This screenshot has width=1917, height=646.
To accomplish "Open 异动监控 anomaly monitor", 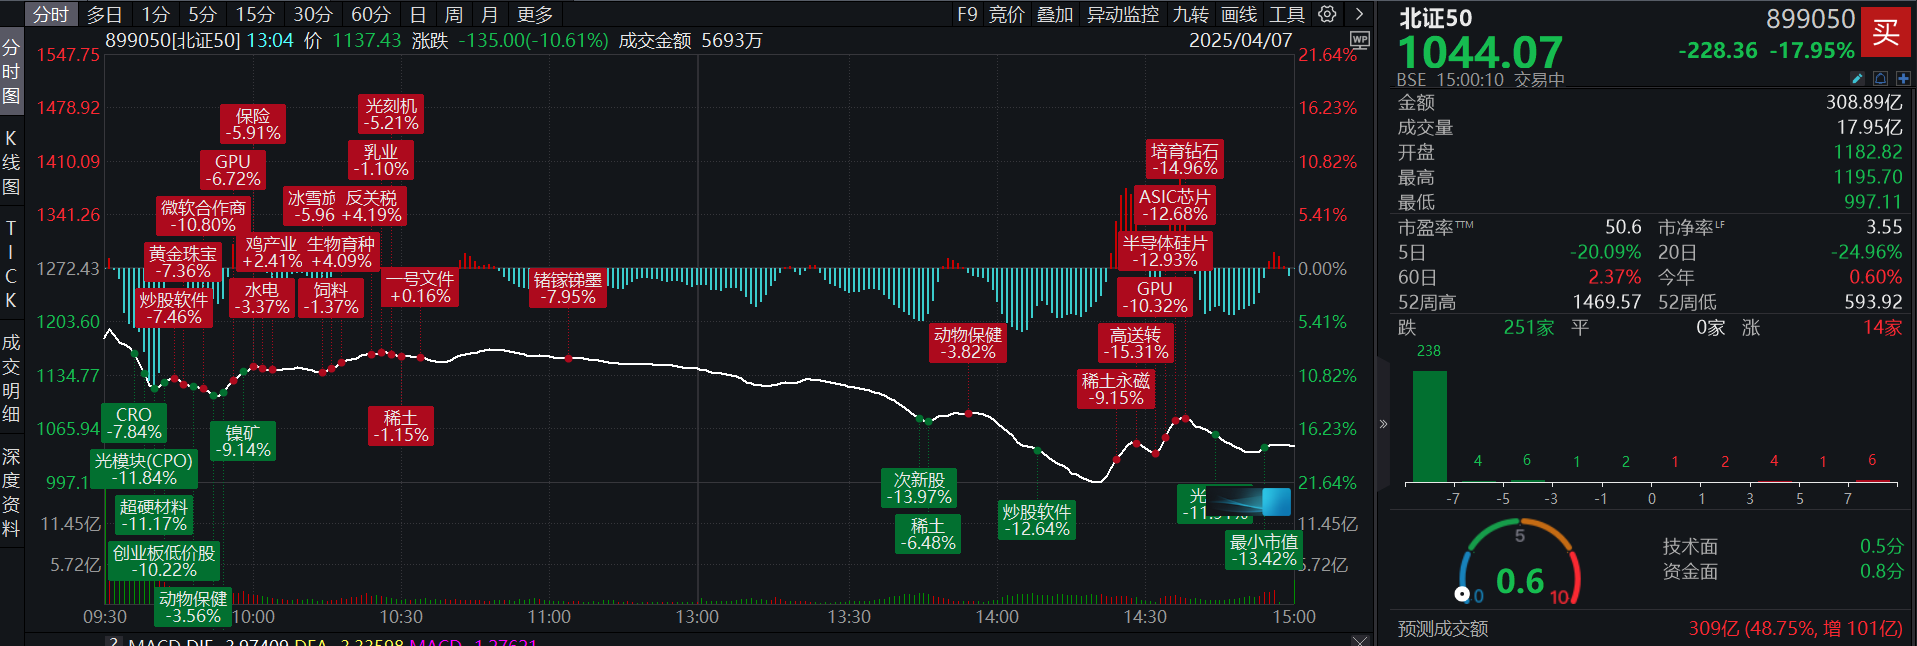I will point(1123,14).
